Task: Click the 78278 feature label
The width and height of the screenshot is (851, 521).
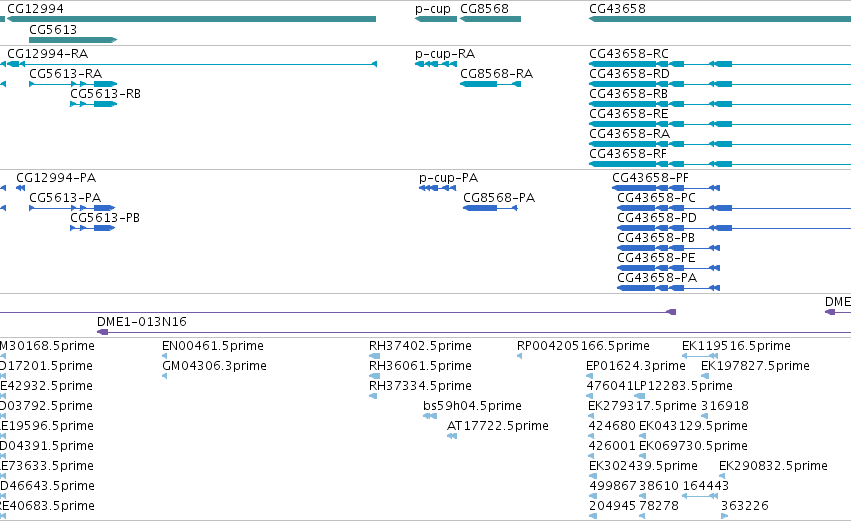Action: pyautogui.click(x=659, y=507)
